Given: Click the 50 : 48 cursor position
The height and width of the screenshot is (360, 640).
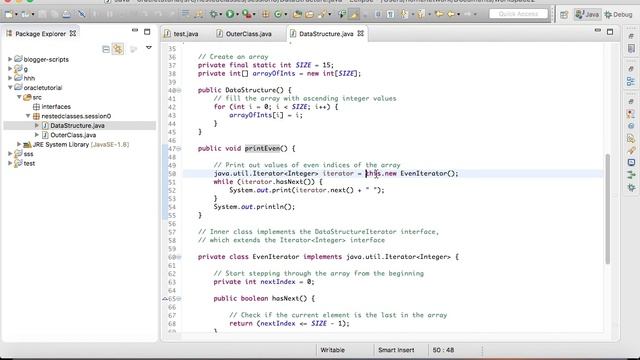Looking at the screenshot, I should (443, 350).
